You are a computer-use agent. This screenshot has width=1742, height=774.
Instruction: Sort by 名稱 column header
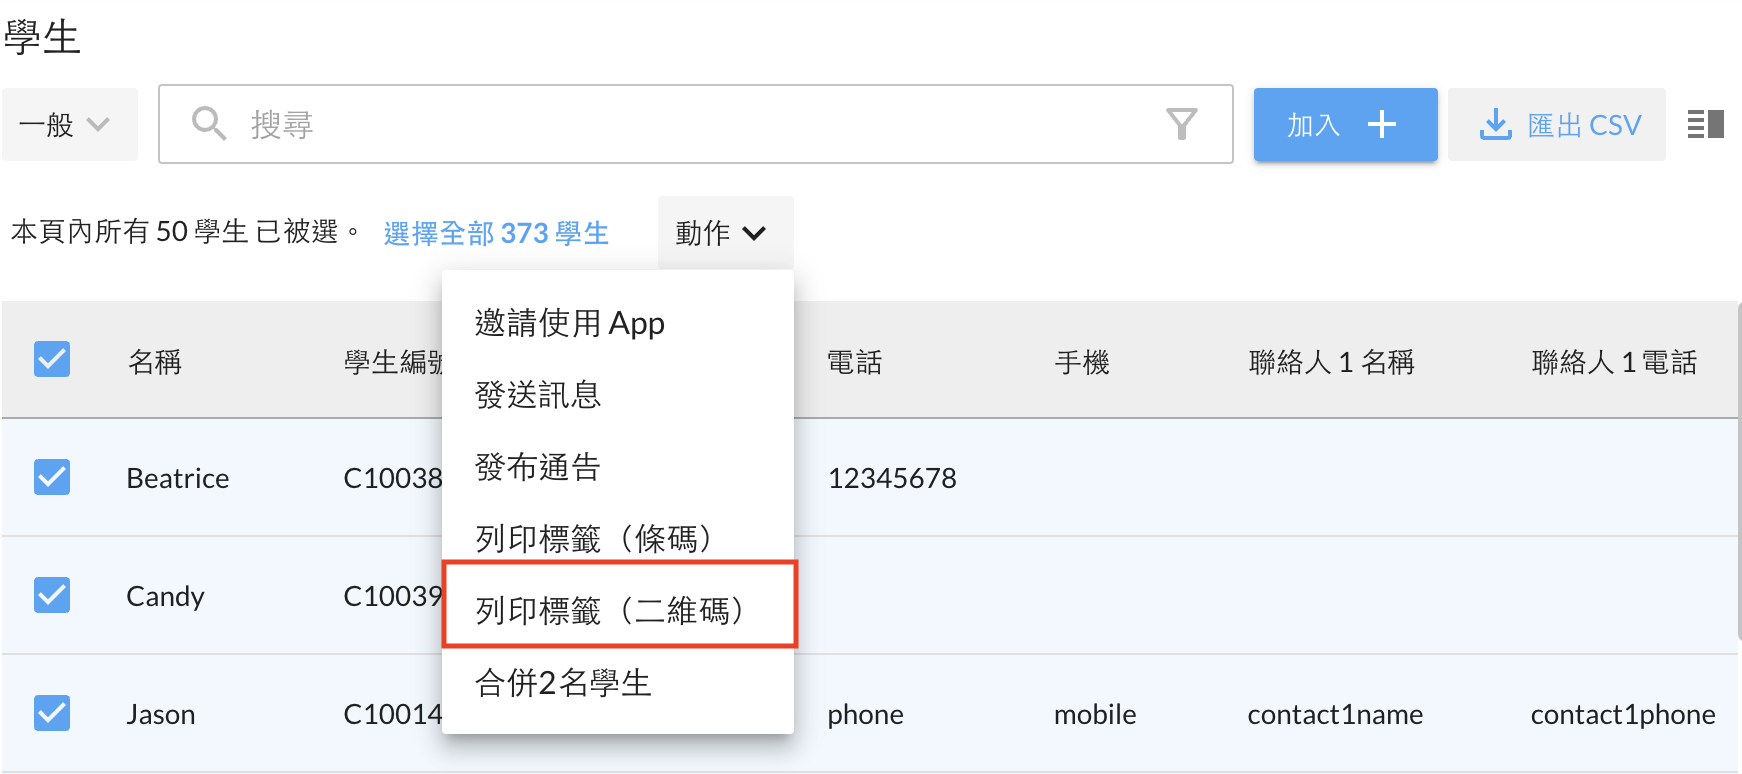[x=155, y=362]
